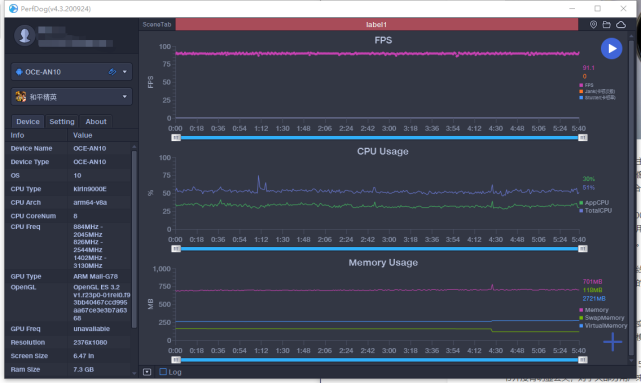
Task: Click Memory Usage chart left slider handle
Action: pos(176,360)
